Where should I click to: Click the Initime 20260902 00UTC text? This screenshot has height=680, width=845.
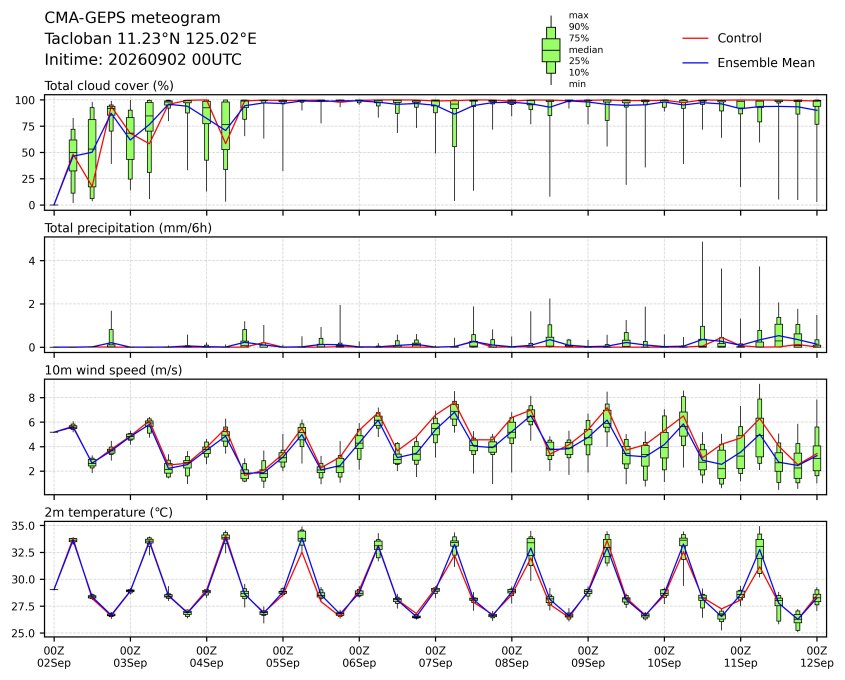click(143, 60)
